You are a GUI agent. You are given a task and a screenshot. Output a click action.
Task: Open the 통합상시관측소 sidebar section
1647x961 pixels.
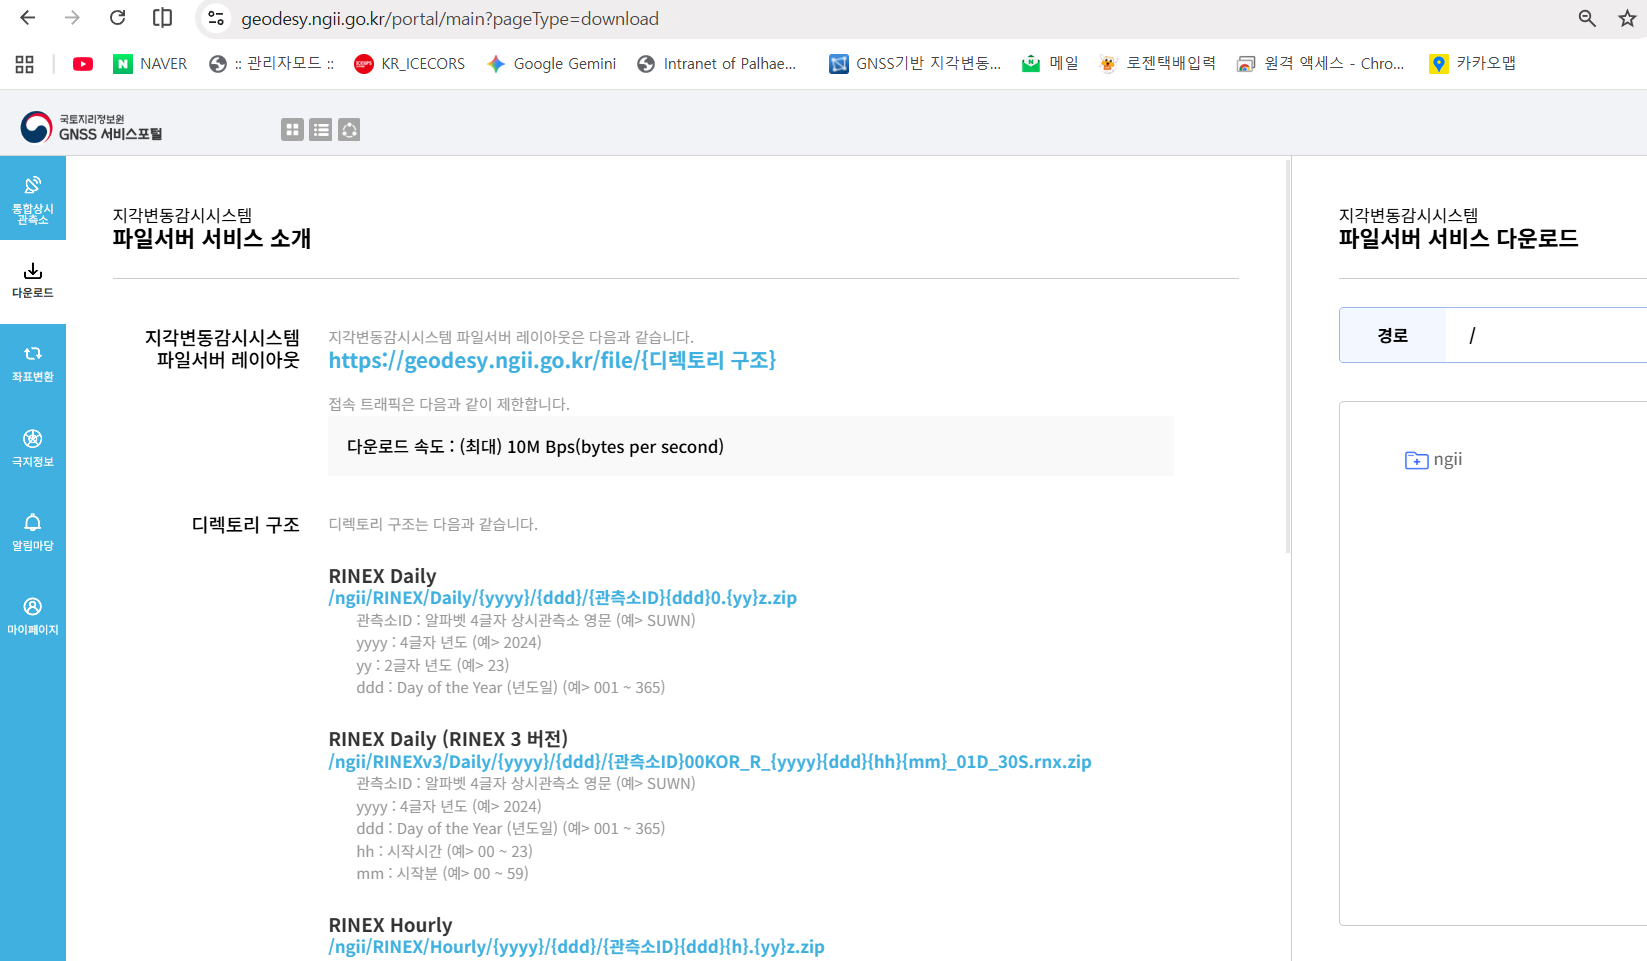pos(32,198)
